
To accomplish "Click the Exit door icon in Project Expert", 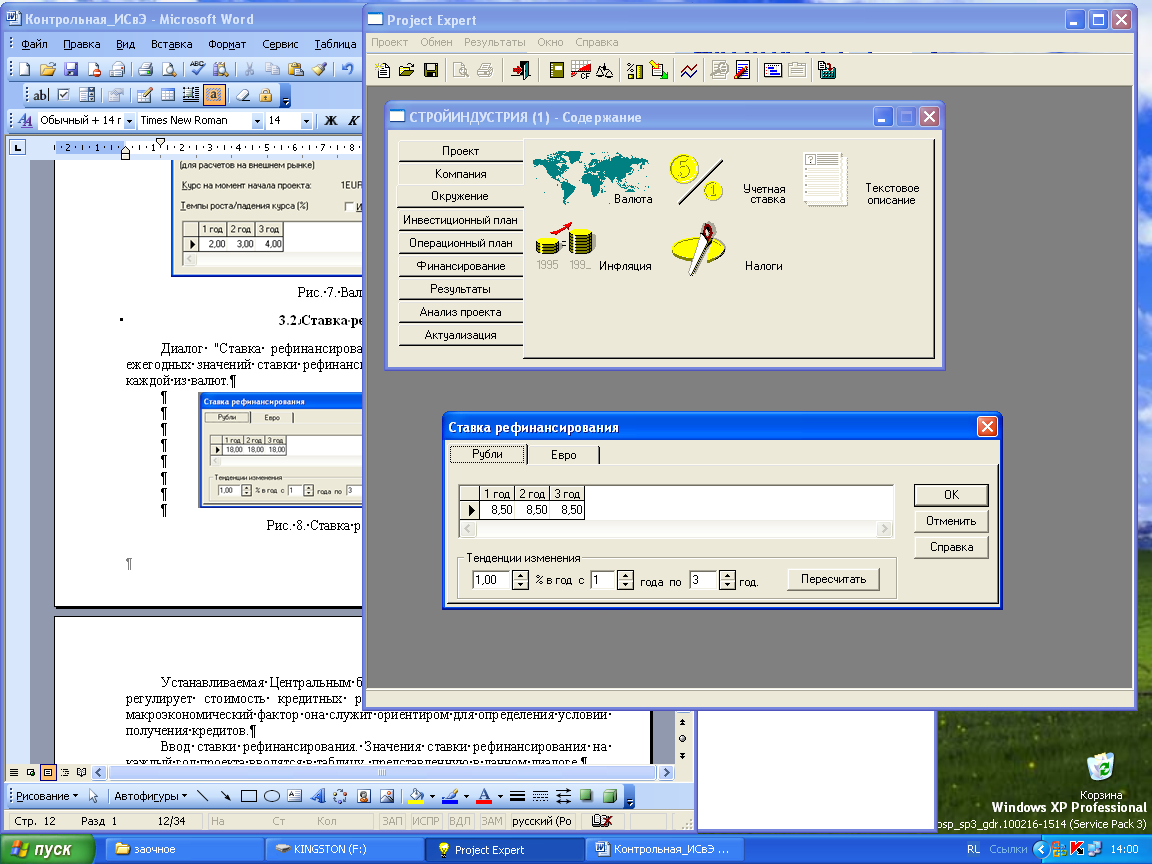I will (x=521, y=71).
